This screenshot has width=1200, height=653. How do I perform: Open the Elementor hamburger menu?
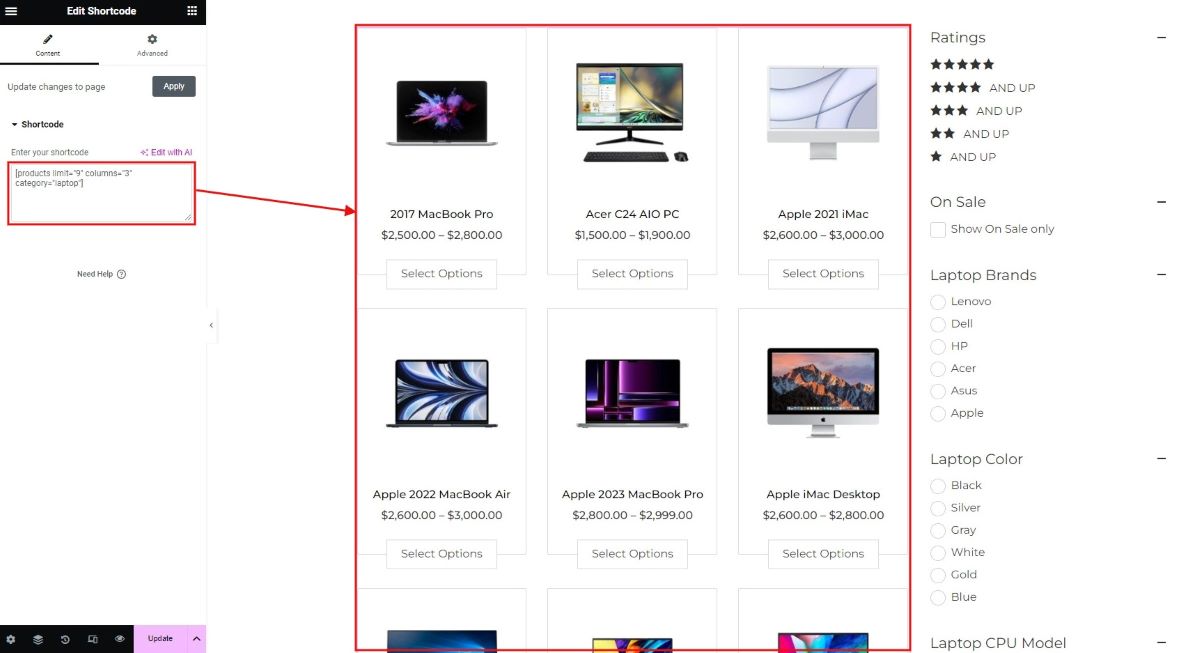(11, 11)
